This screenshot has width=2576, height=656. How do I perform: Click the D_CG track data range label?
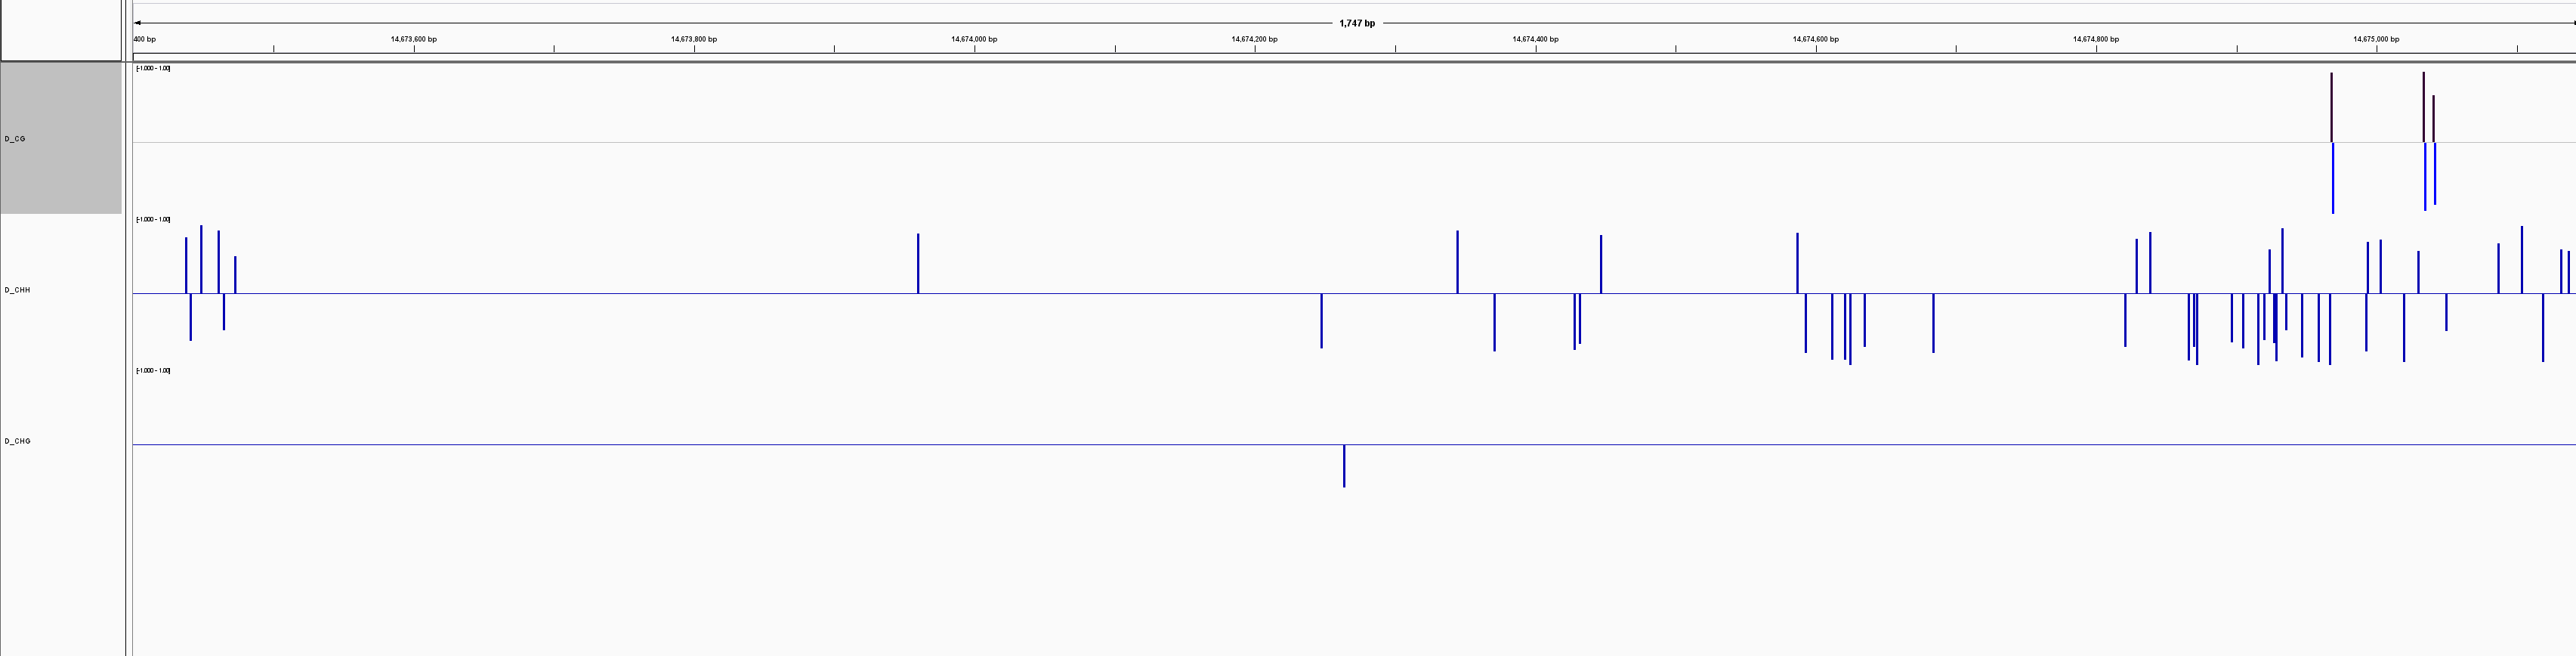click(x=153, y=68)
